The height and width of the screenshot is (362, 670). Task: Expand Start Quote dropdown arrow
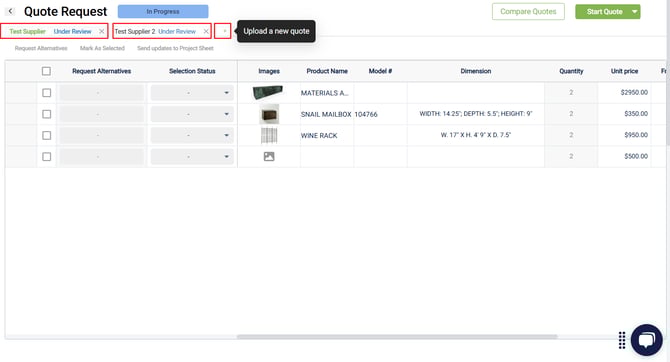coord(635,12)
